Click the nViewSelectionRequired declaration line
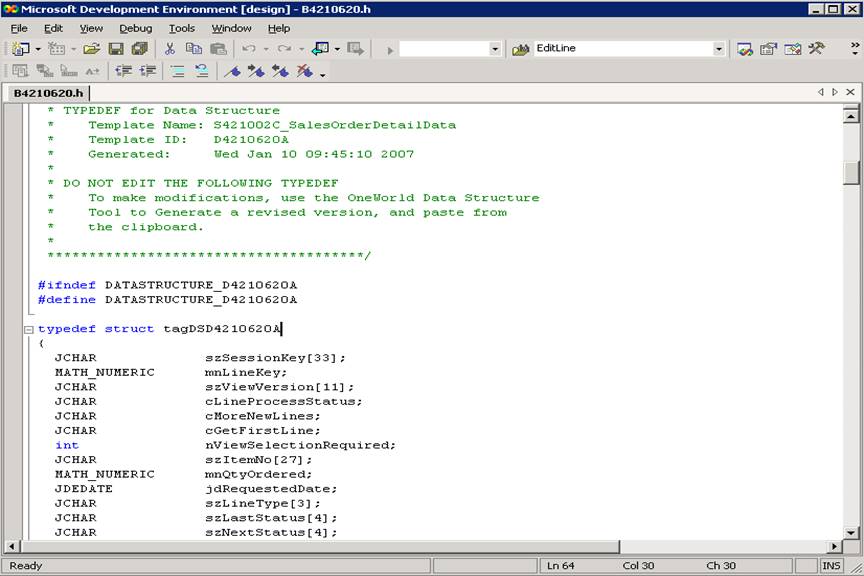Image resolution: width=864 pixels, height=576 pixels. [225, 445]
